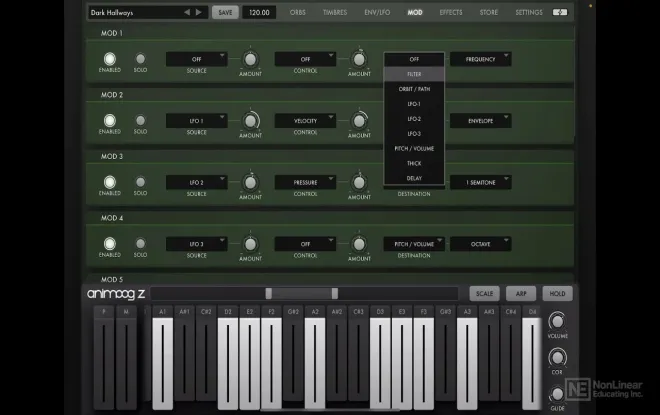
Task: Click MOD 2 control amount knob
Action: (x=359, y=121)
